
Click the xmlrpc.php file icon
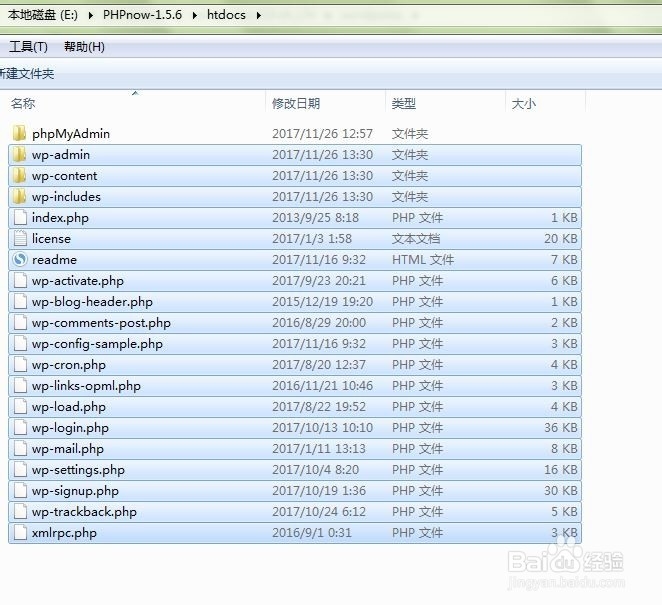coord(20,533)
